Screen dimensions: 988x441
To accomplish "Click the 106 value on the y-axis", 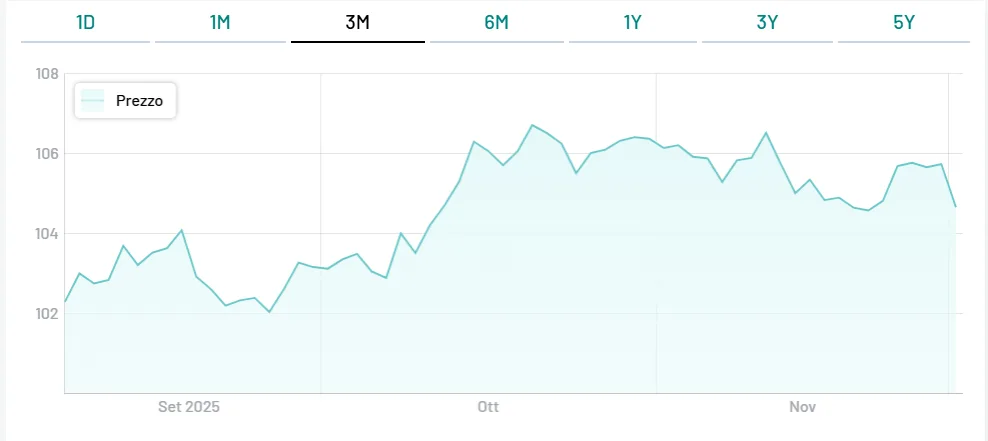I will point(47,154).
